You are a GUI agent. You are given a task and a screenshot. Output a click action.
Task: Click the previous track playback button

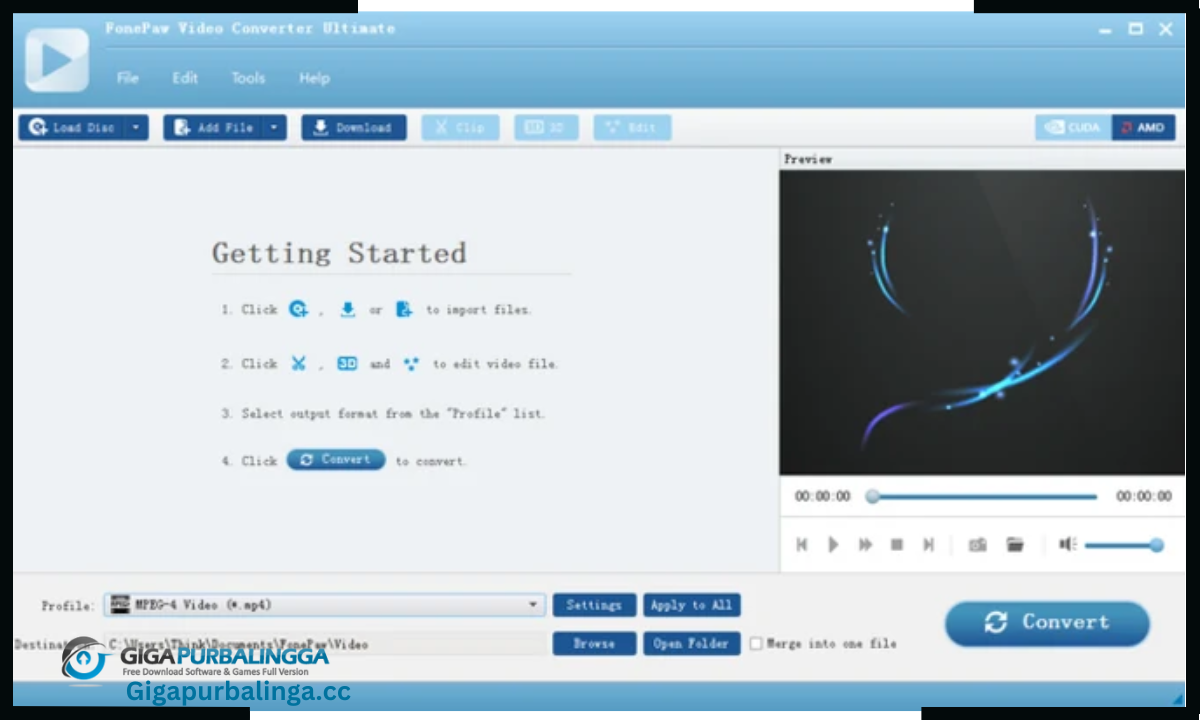[801, 544]
